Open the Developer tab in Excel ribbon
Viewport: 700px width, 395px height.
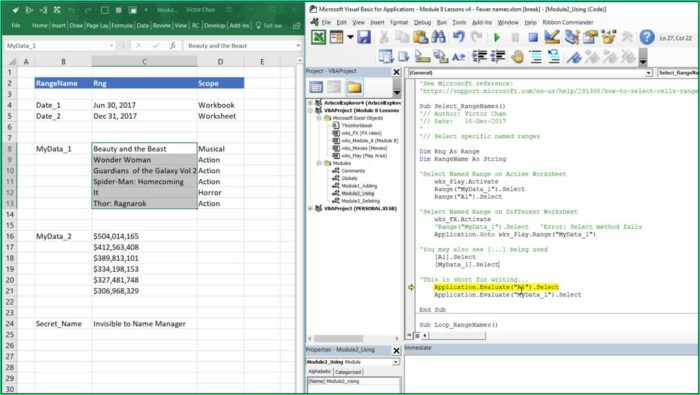pos(215,26)
